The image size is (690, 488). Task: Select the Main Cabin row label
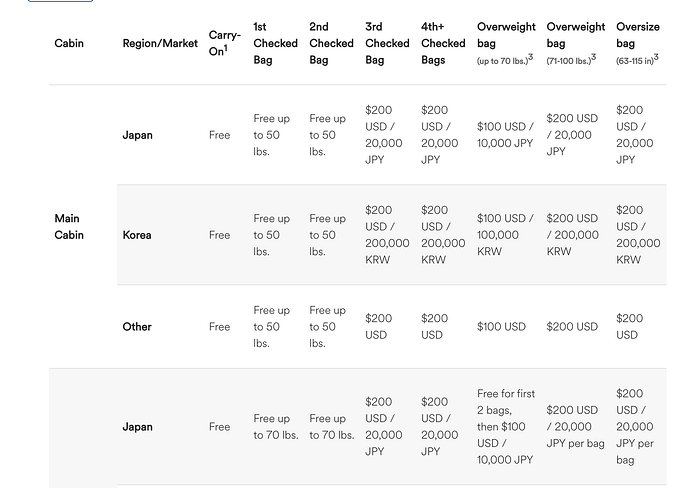pyautogui.click(x=69, y=227)
